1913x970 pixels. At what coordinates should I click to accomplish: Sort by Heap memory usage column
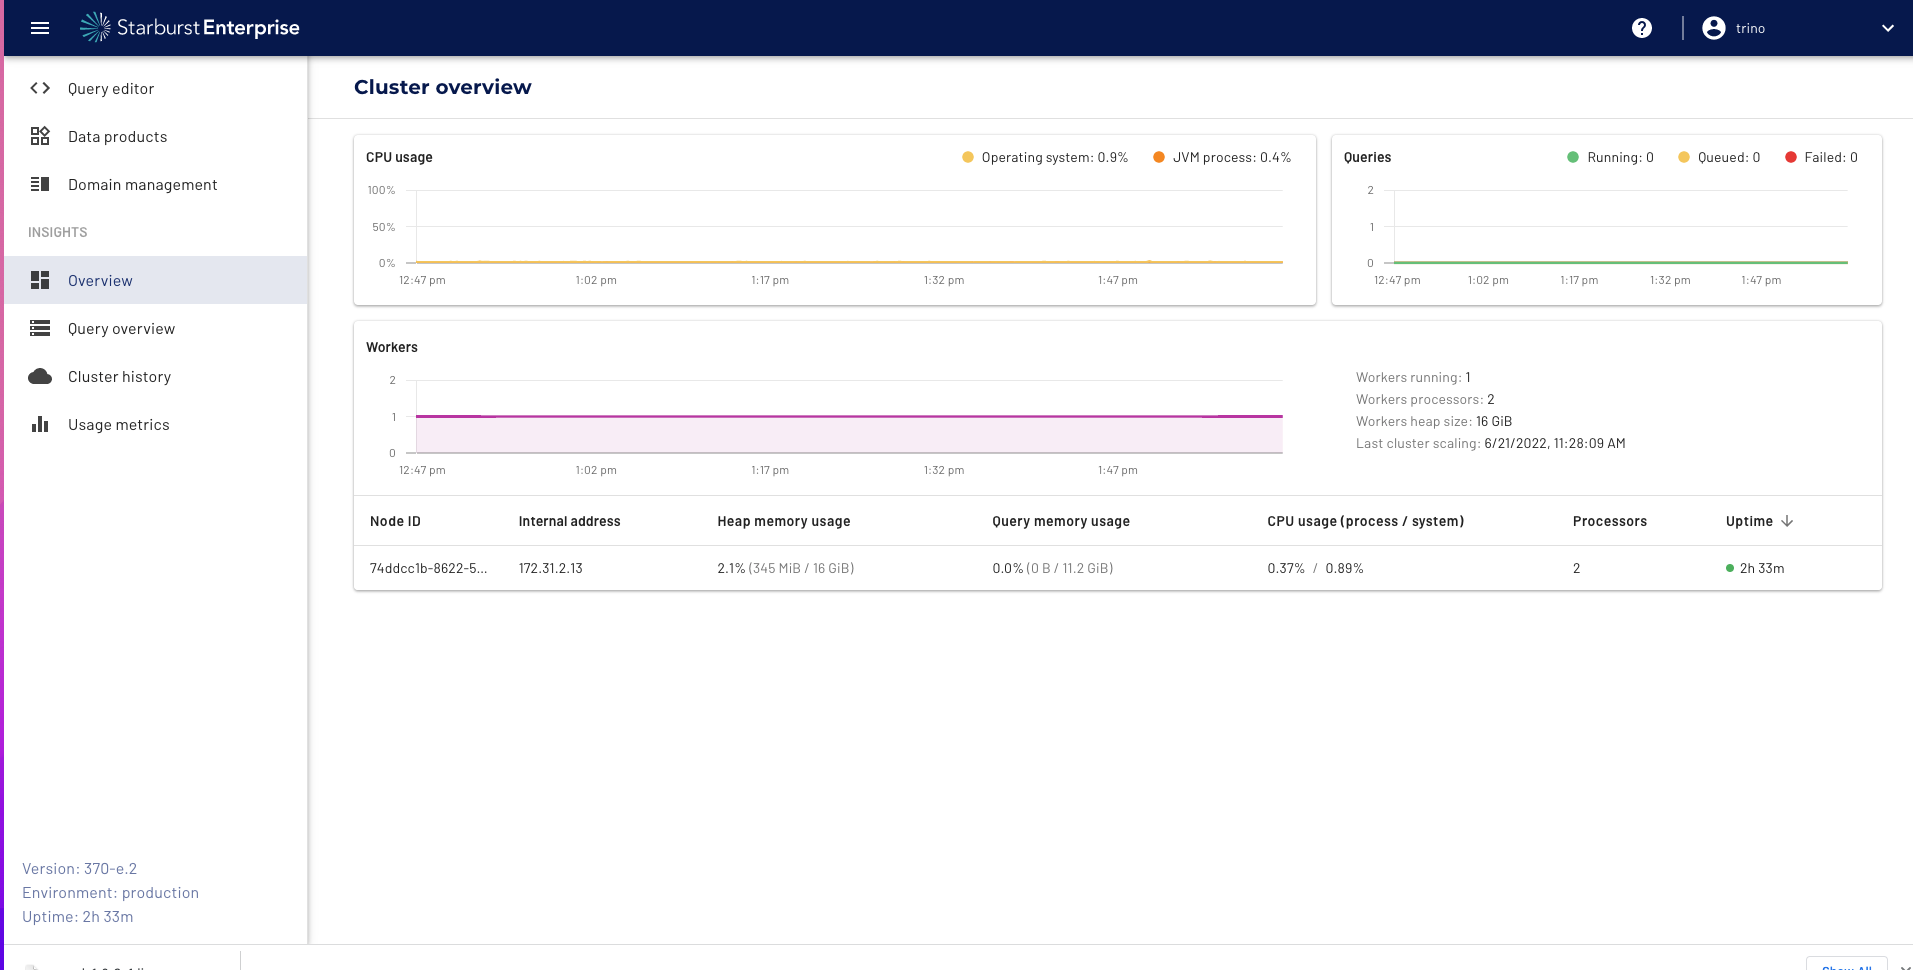click(784, 521)
